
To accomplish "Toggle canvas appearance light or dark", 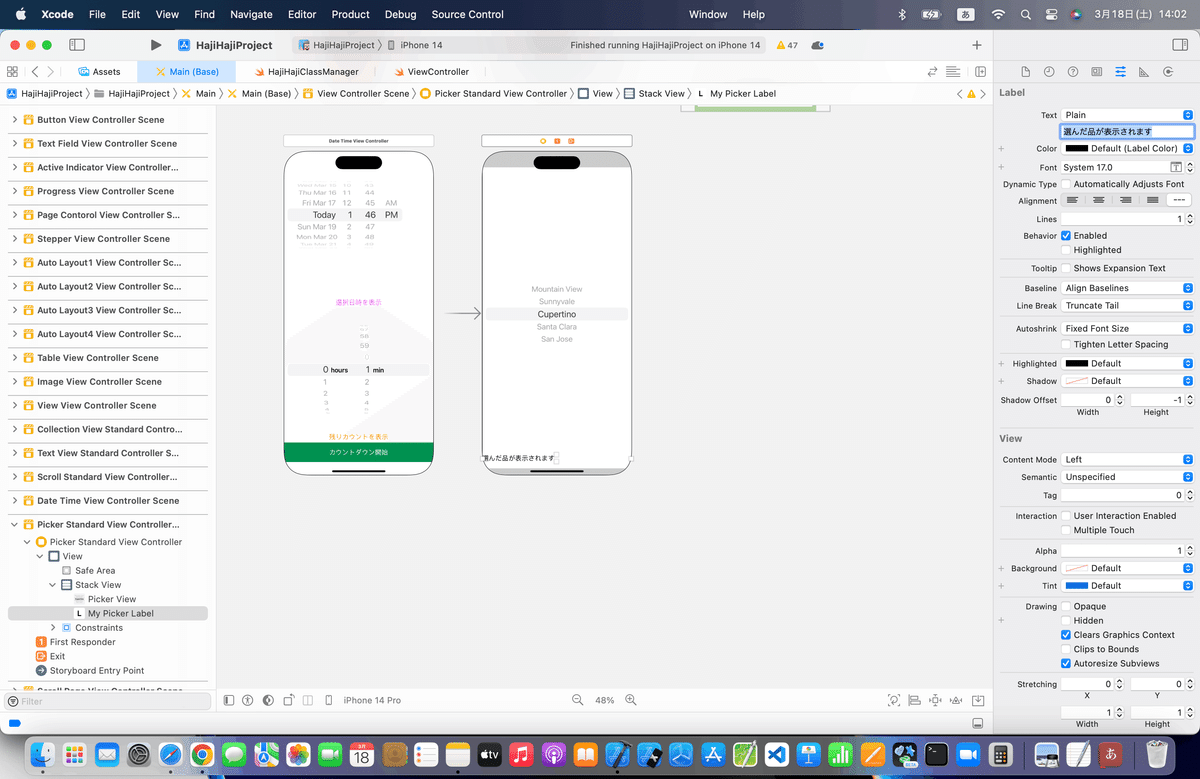I will [267, 700].
